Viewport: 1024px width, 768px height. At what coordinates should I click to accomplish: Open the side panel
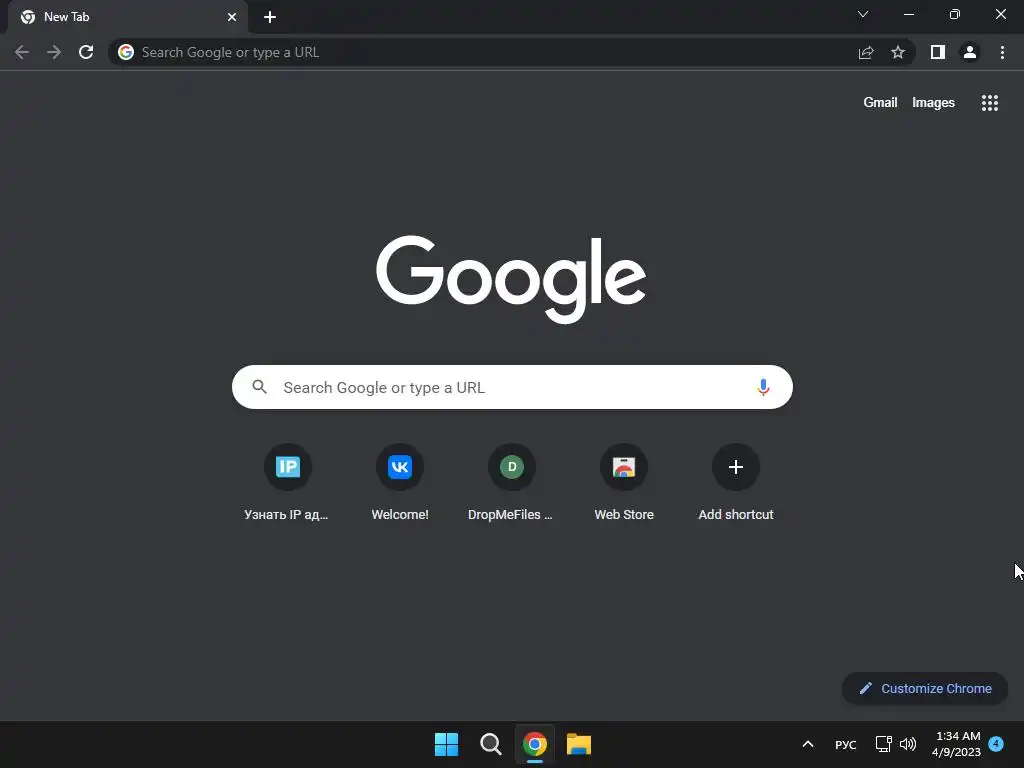(938, 52)
